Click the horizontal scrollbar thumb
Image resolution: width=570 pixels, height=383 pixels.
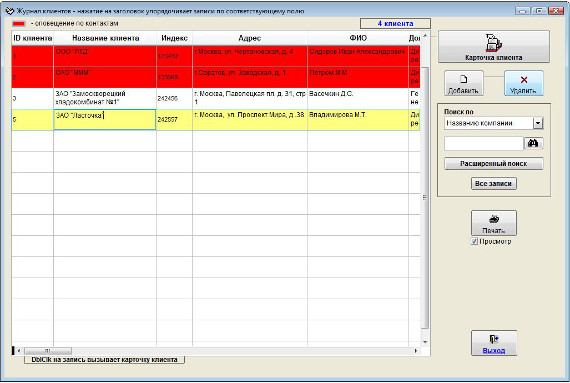(x=48, y=351)
